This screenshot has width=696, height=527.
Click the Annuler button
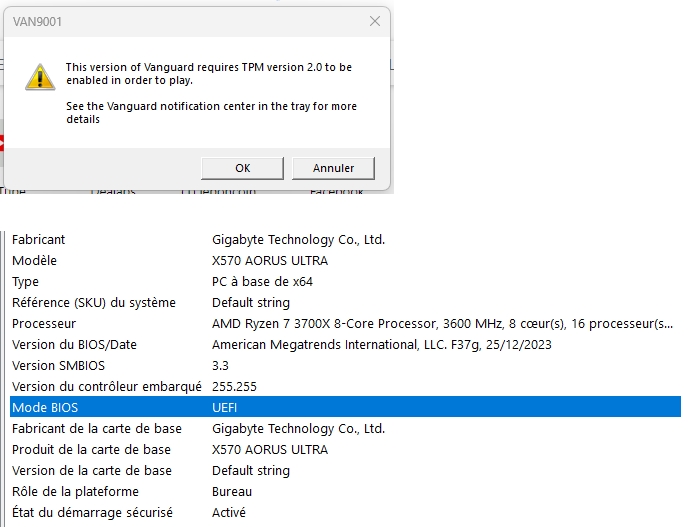point(333,168)
